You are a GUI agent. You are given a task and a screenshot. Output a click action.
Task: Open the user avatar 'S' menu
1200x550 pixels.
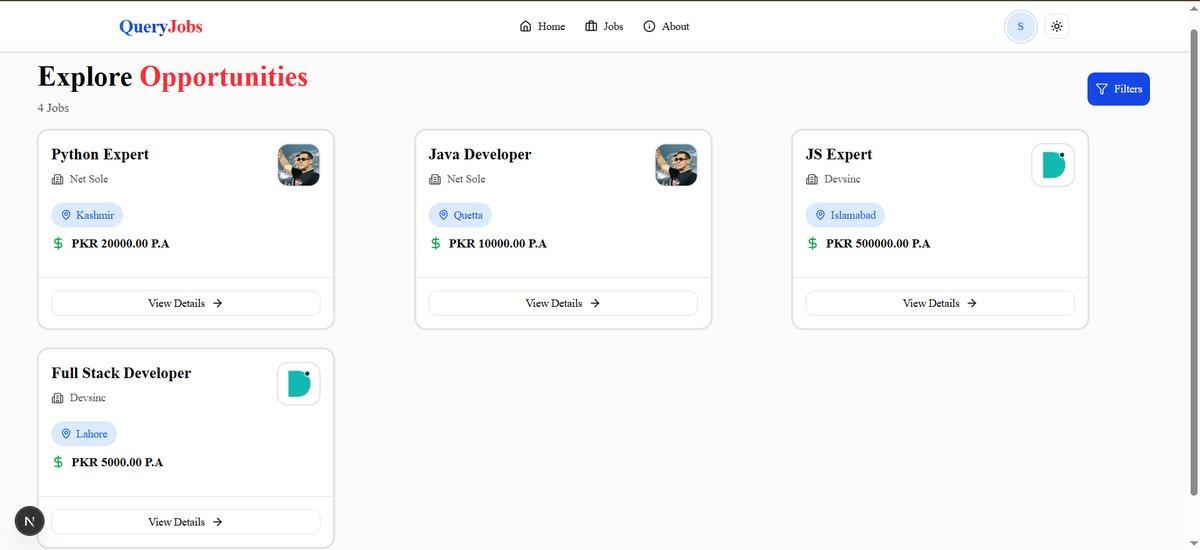(1020, 27)
